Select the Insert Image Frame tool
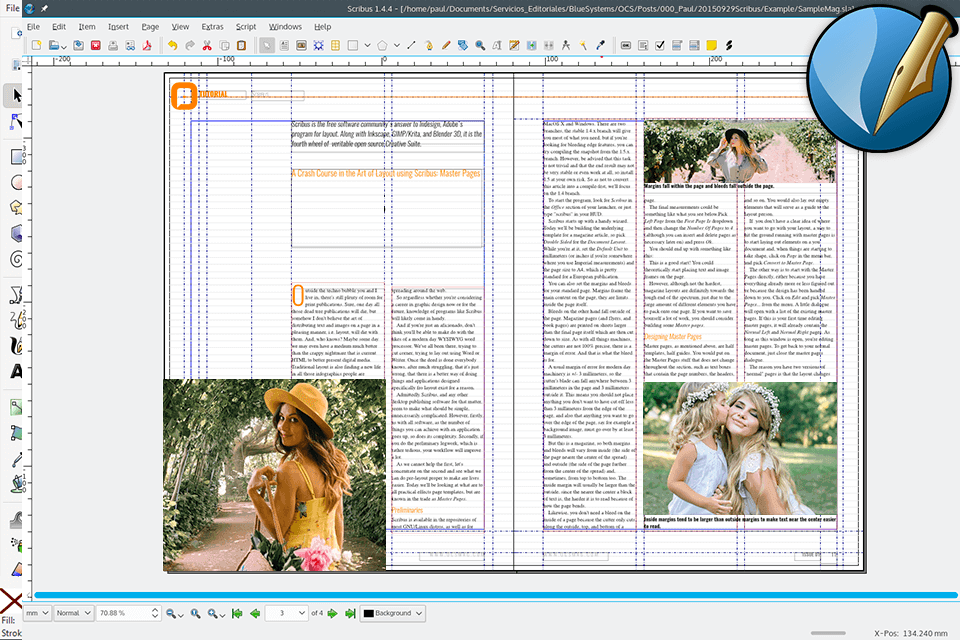The height and width of the screenshot is (640, 960). pyautogui.click(x=301, y=45)
